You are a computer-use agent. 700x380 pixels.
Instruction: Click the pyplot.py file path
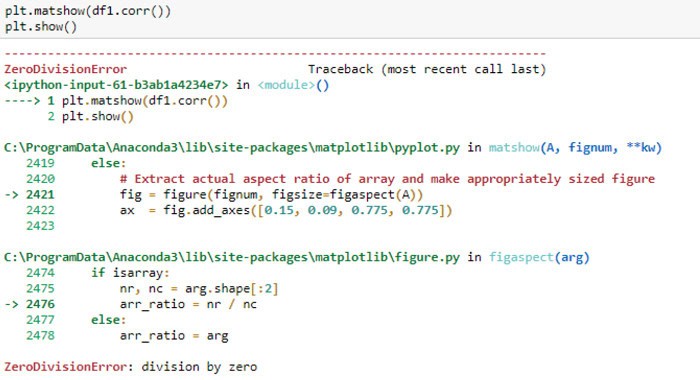point(232,147)
